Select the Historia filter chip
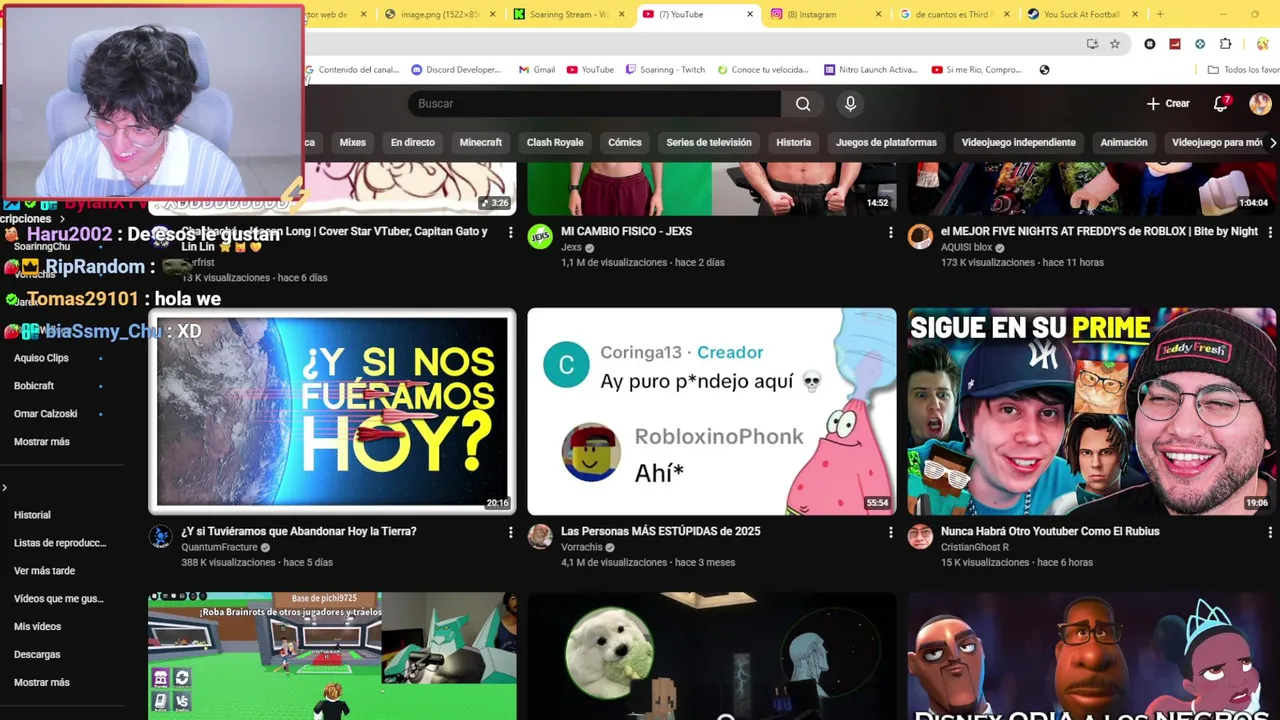Viewport: 1280px width, 720px height. tap(794, 142)
